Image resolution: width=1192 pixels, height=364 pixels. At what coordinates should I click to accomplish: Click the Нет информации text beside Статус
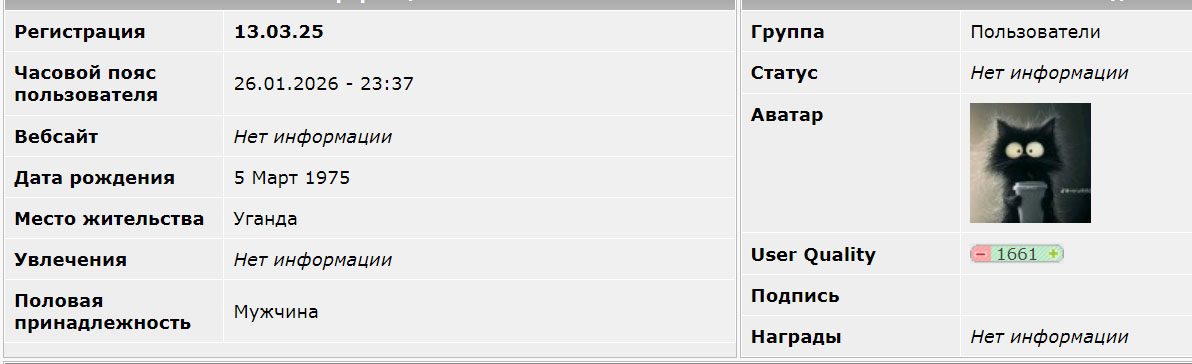click(x=1049, y=73)
